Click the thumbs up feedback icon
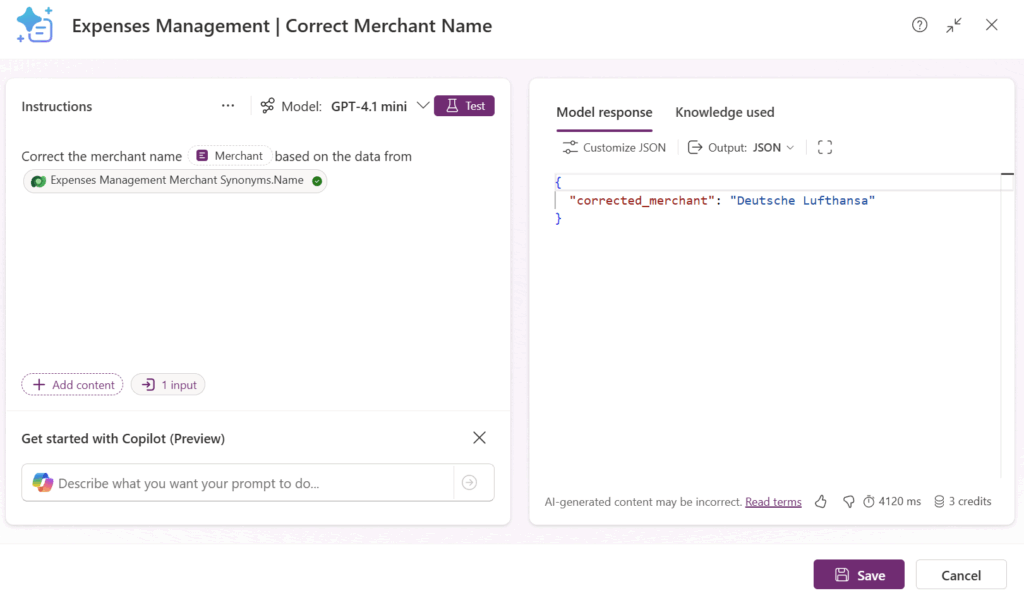Viewport: 1024px width, 598px height. tap(821, 501)
